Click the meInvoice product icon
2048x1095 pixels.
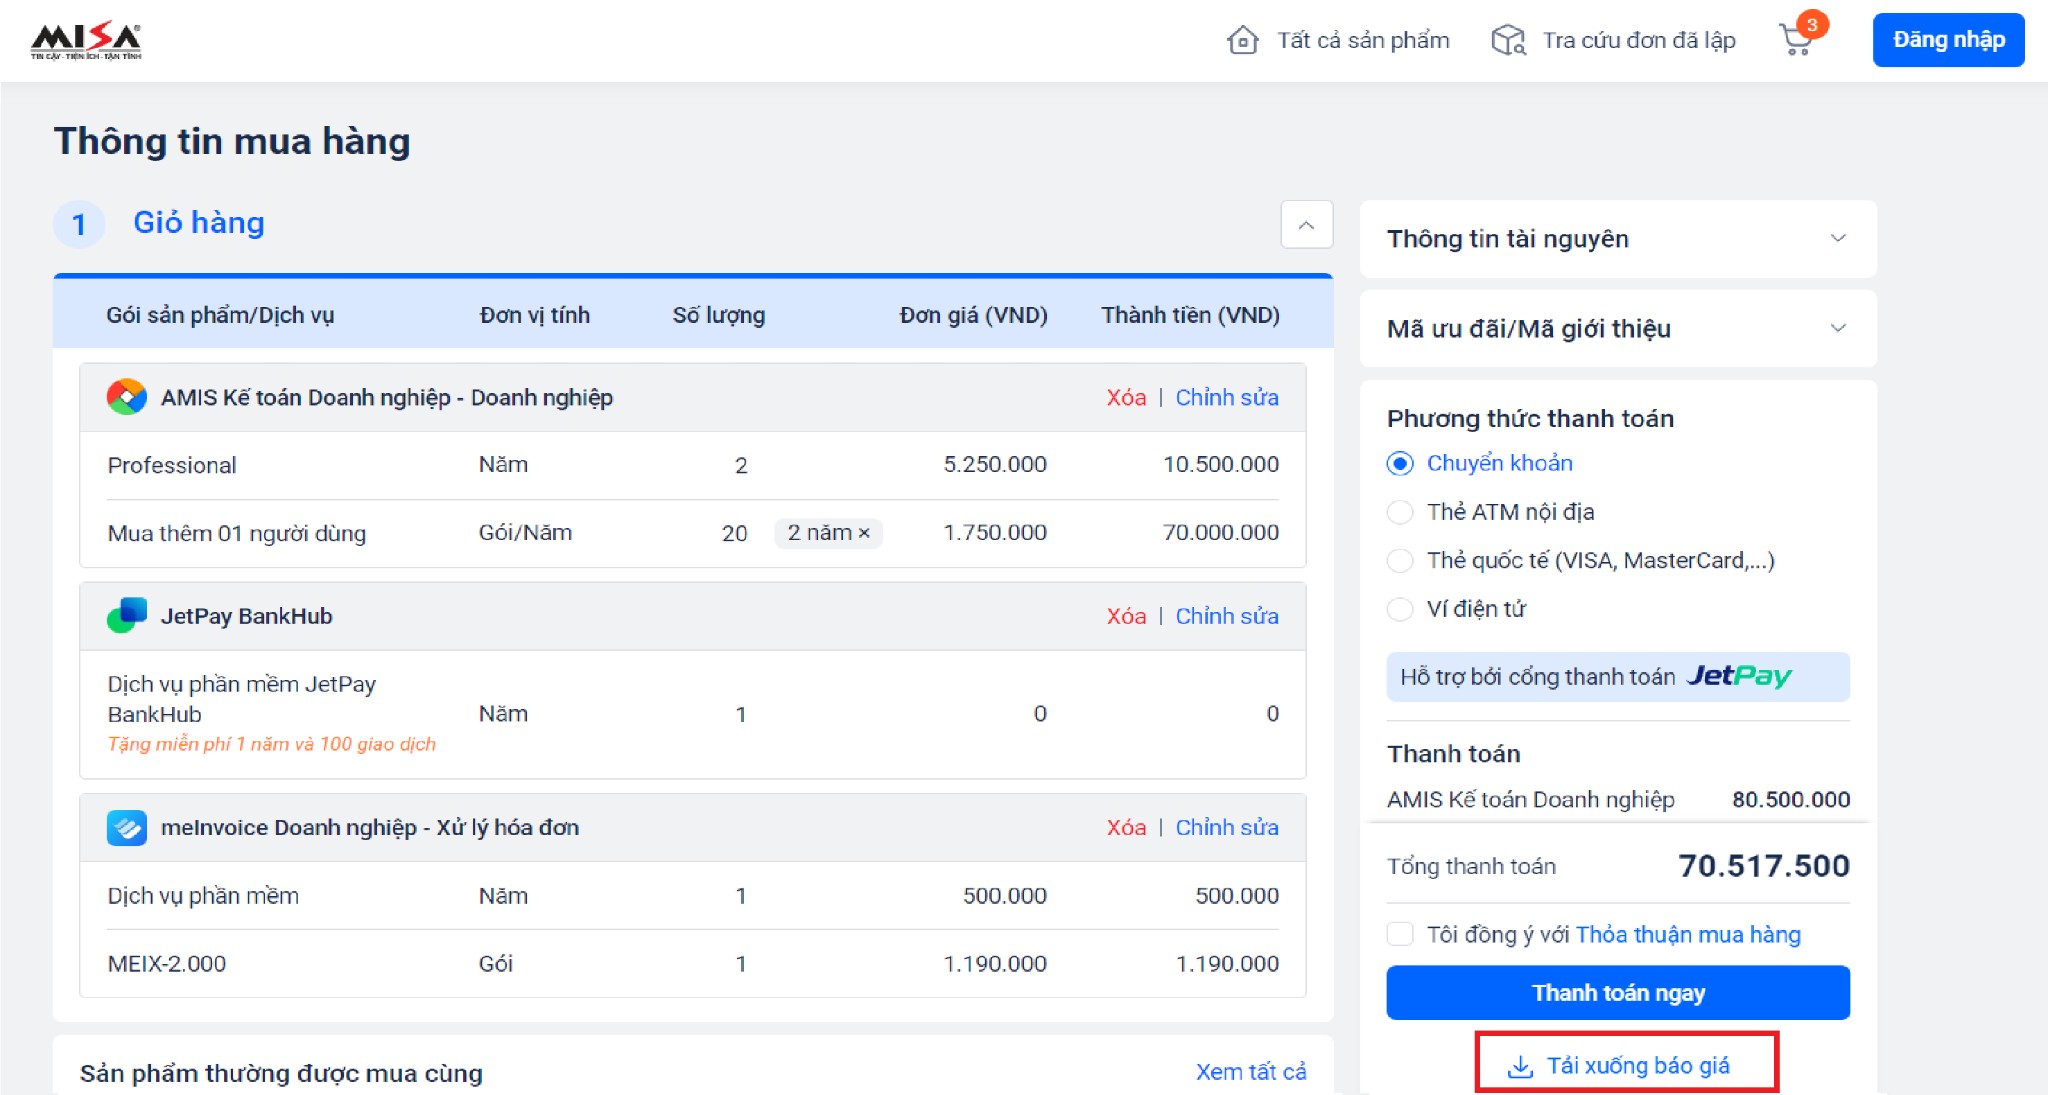[x=127, y=828]
